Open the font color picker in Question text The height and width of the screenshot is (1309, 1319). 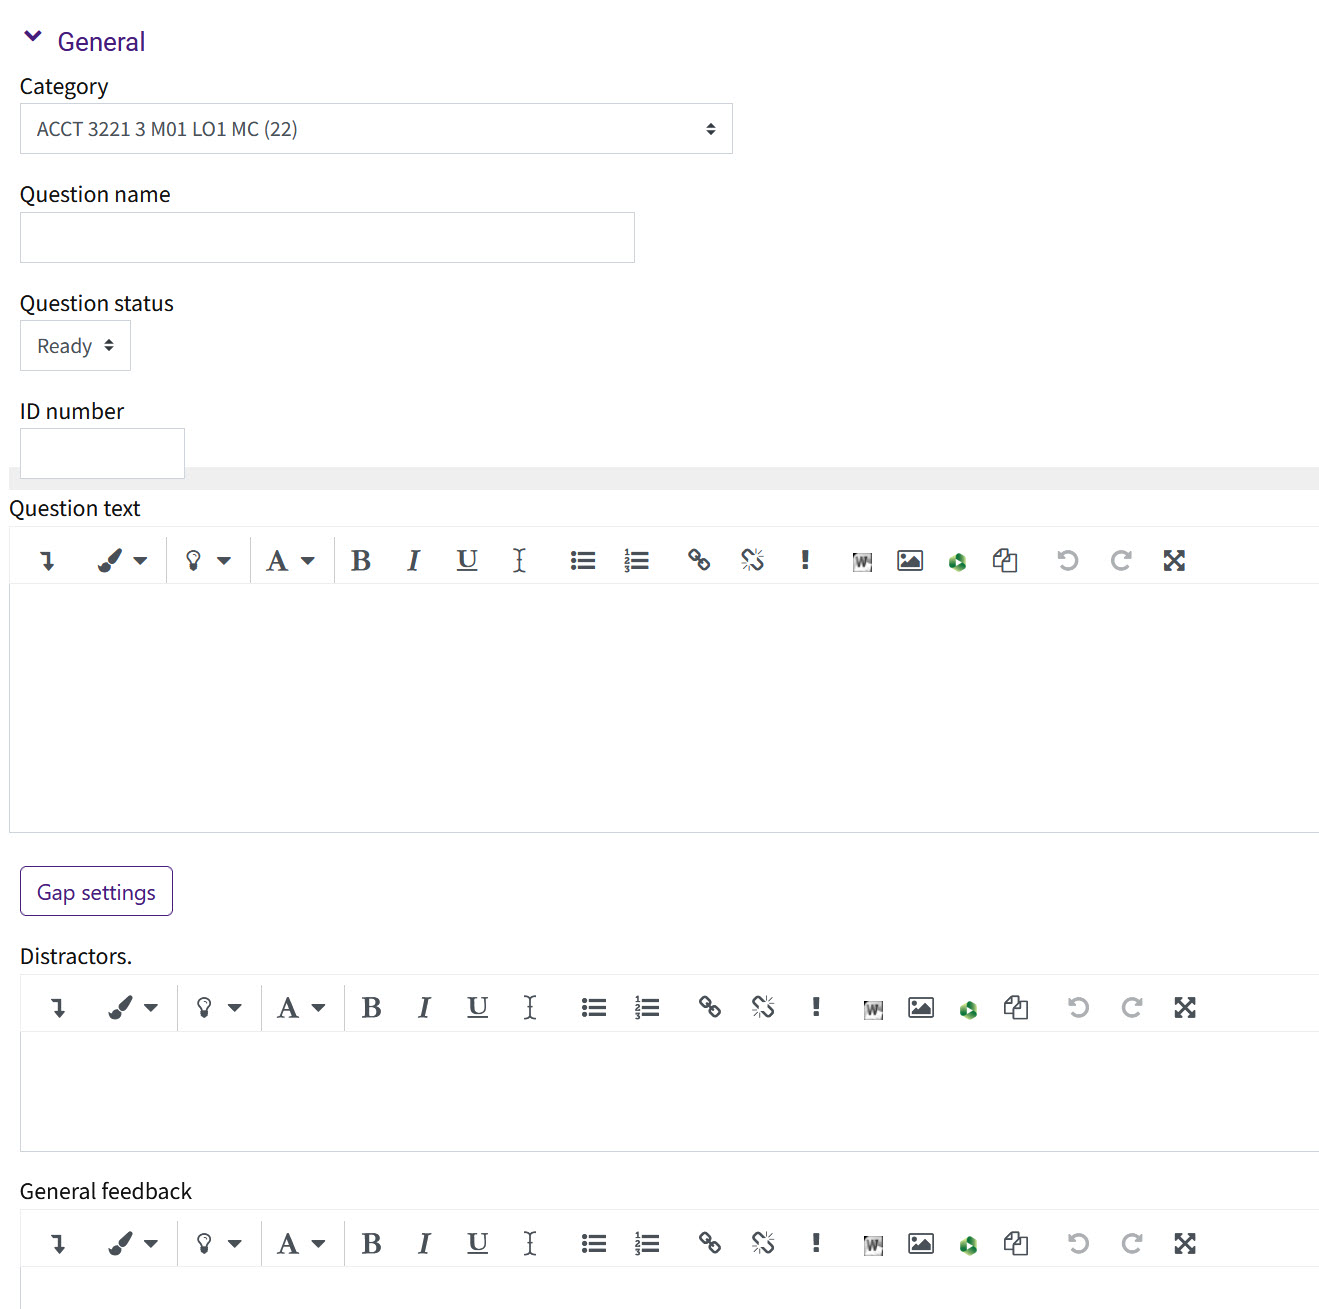coord(120,560)
